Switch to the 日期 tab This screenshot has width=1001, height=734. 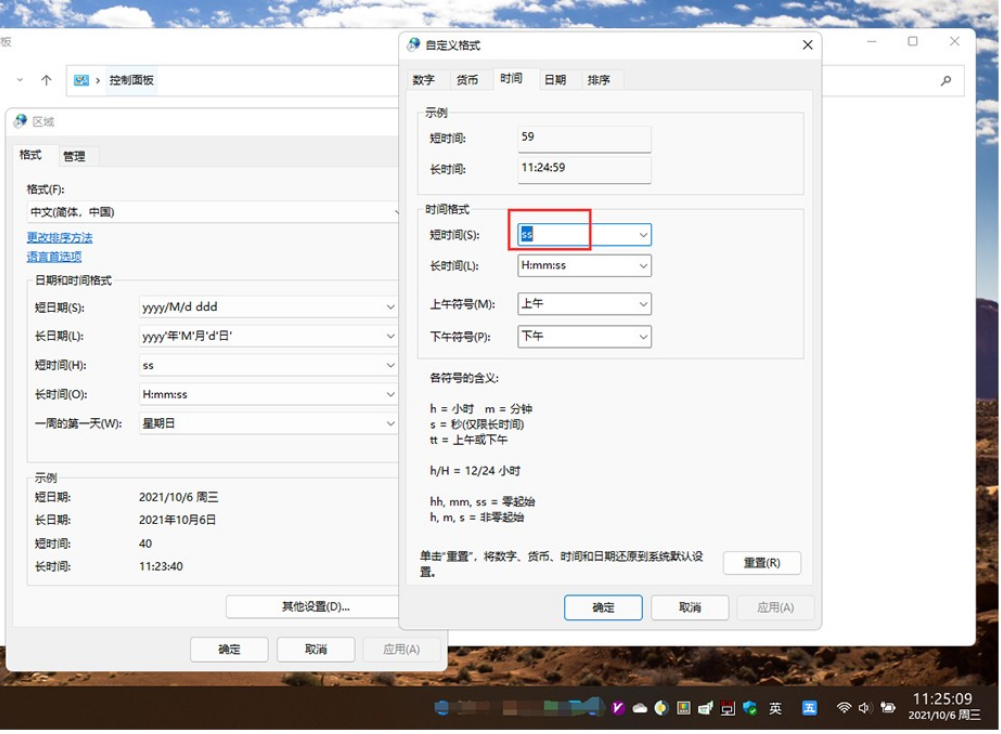coord(555,79)
